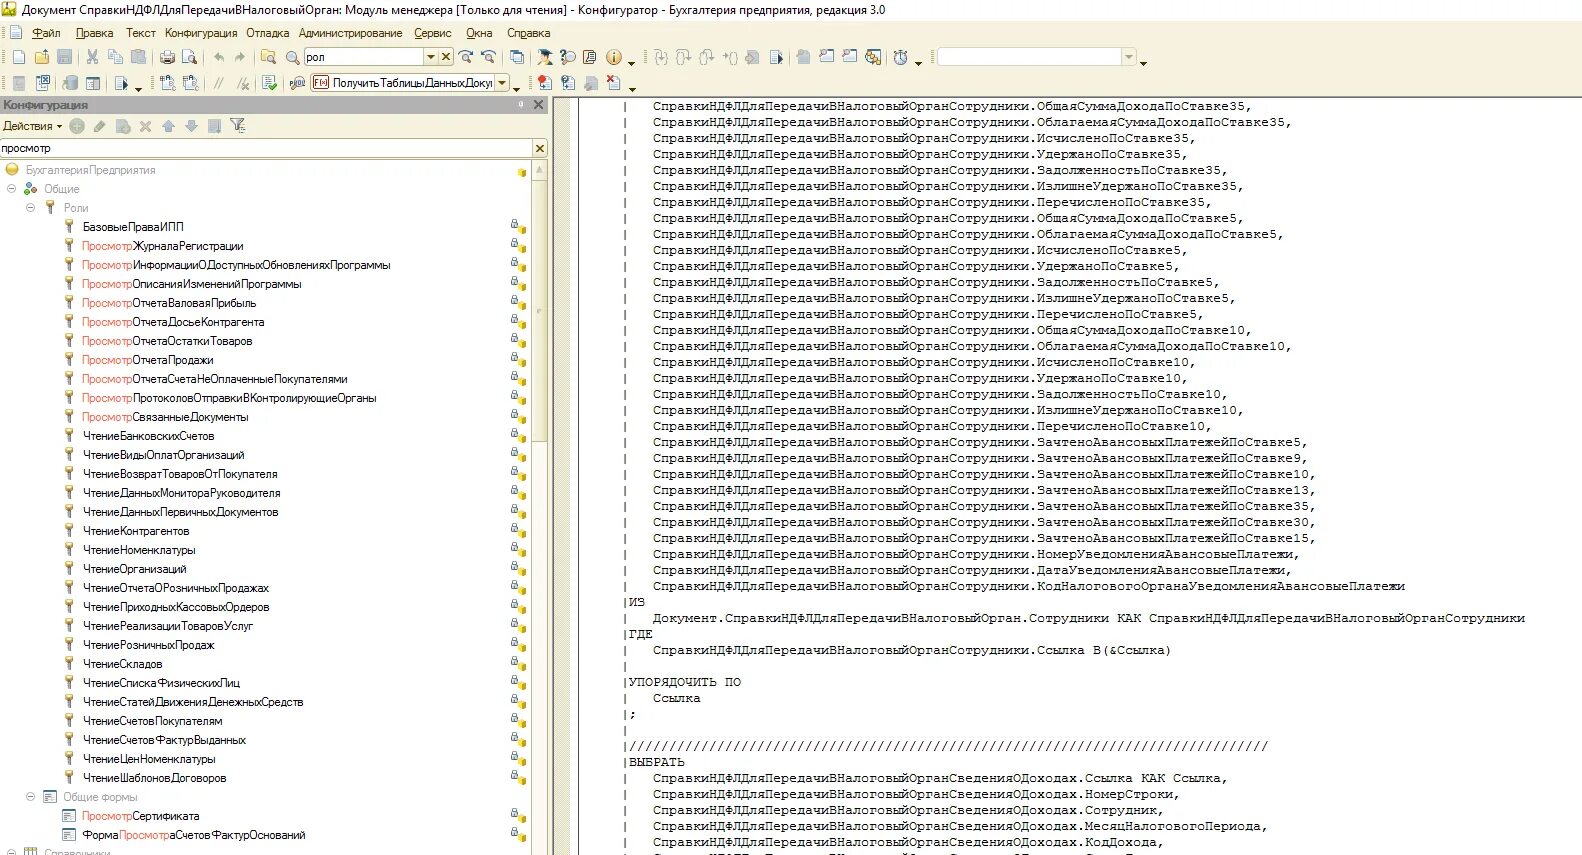Open the empty combo box dropdown in the right toolbar
The image size is (1582, 855).
(x=1129, y=57)
